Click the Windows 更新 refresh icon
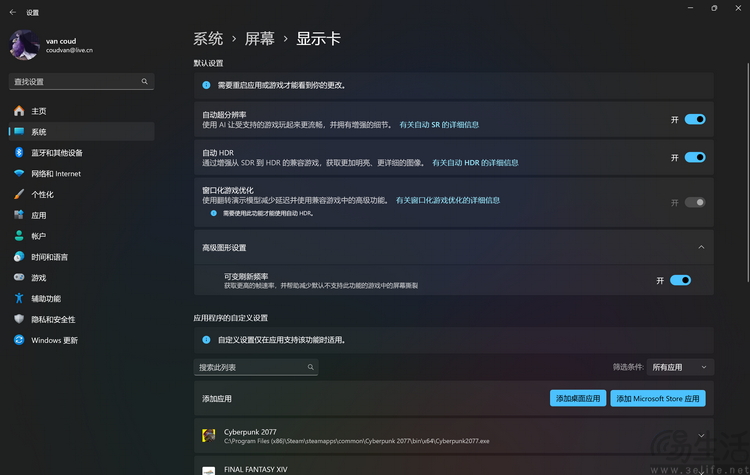750x475 pixels. point(19,340)
